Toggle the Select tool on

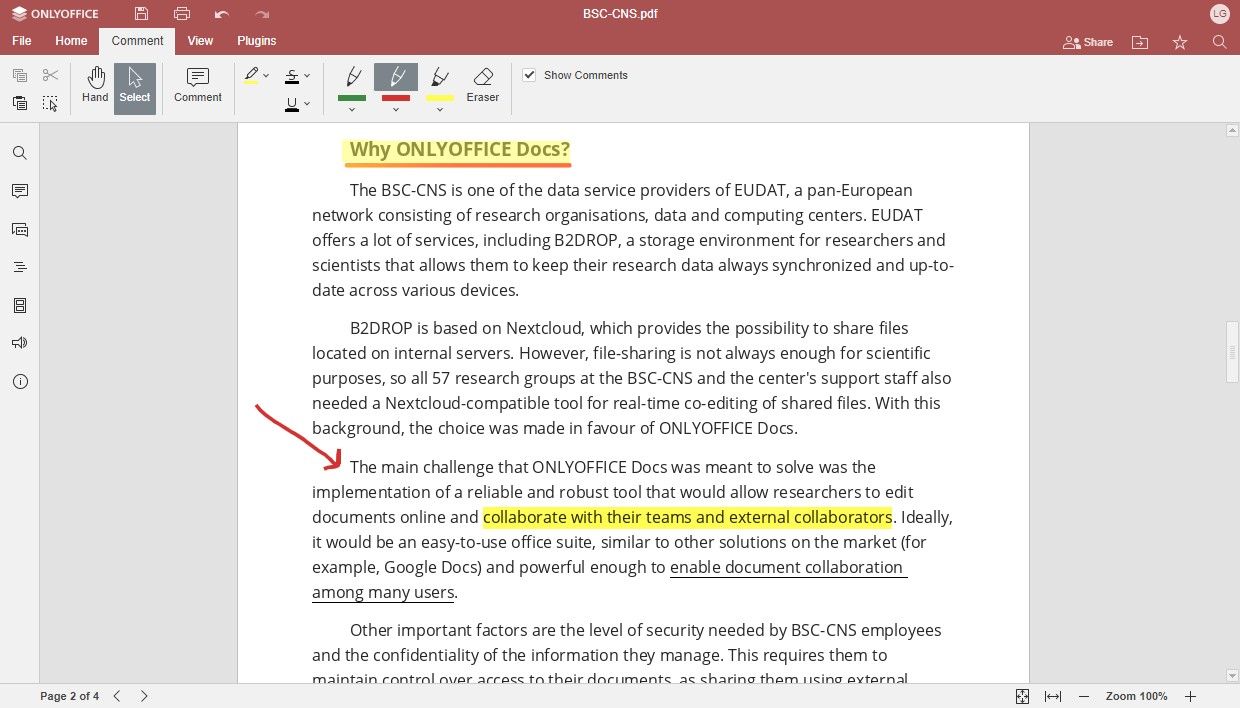(x=134, y=85)
